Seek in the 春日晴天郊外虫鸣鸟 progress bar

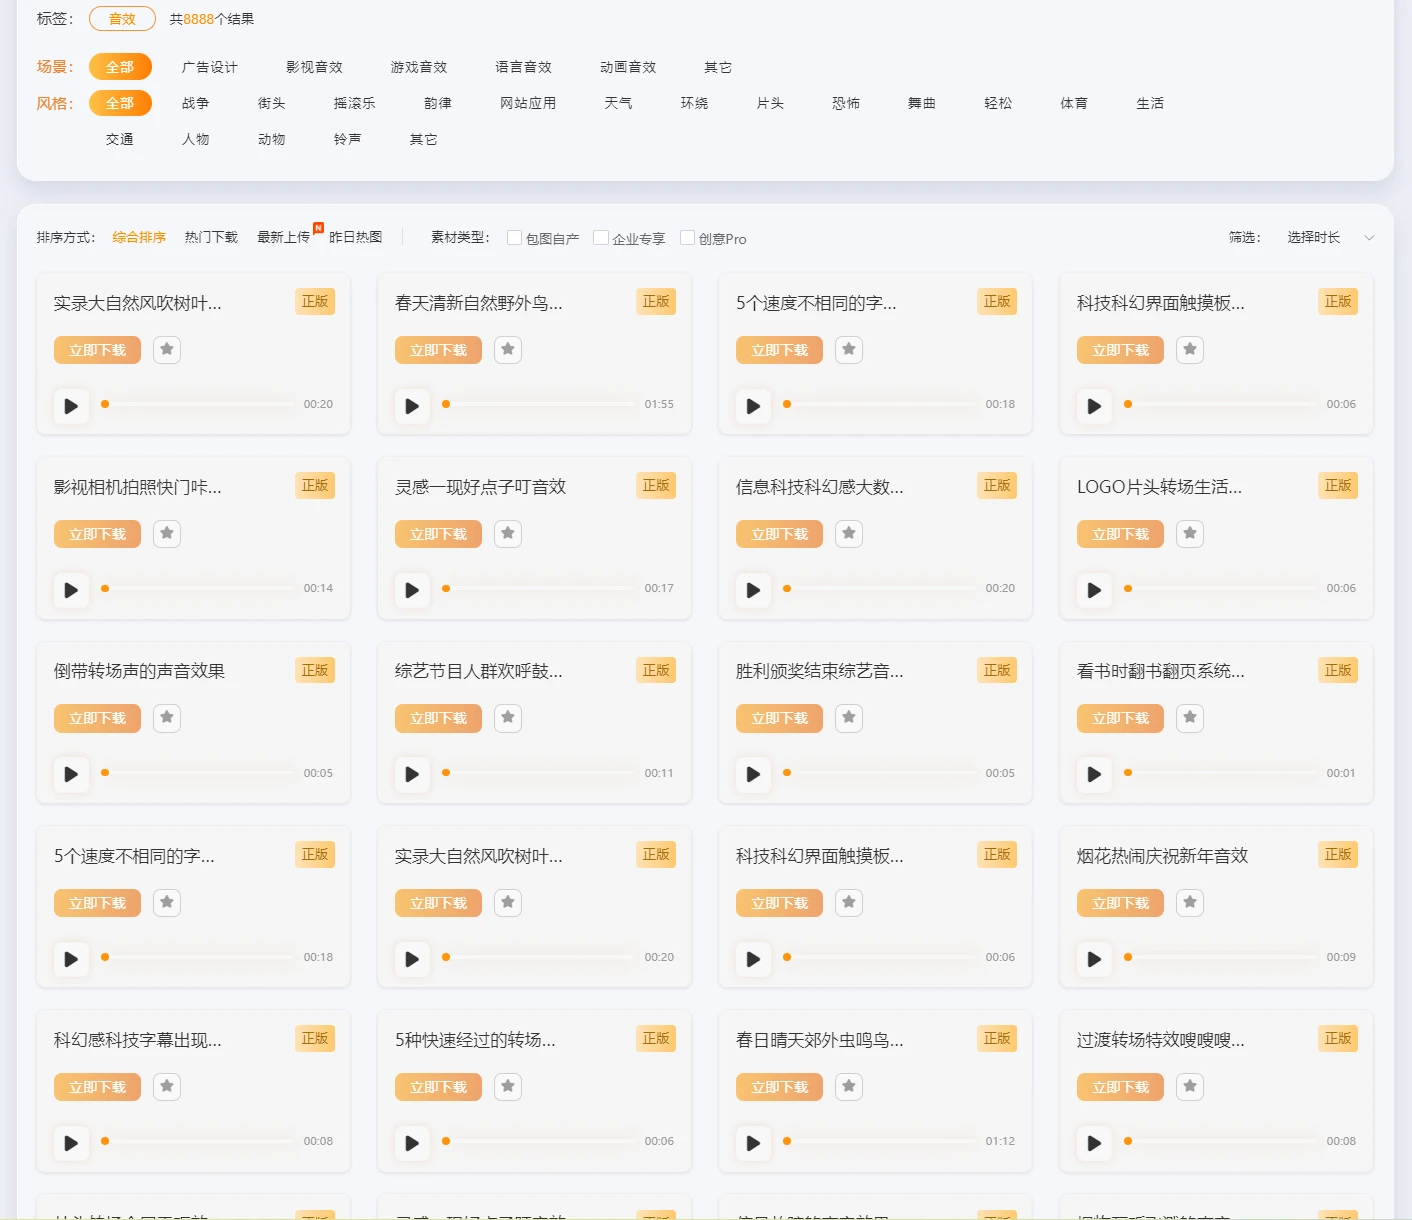879,1141
